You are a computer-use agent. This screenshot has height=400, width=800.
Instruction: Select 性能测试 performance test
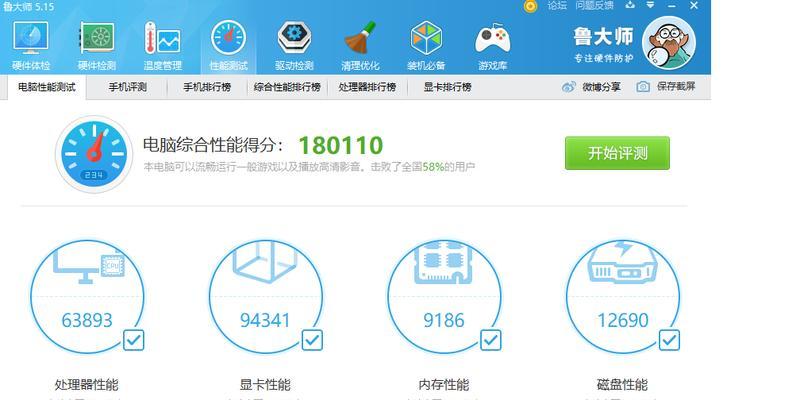point(229,46)
